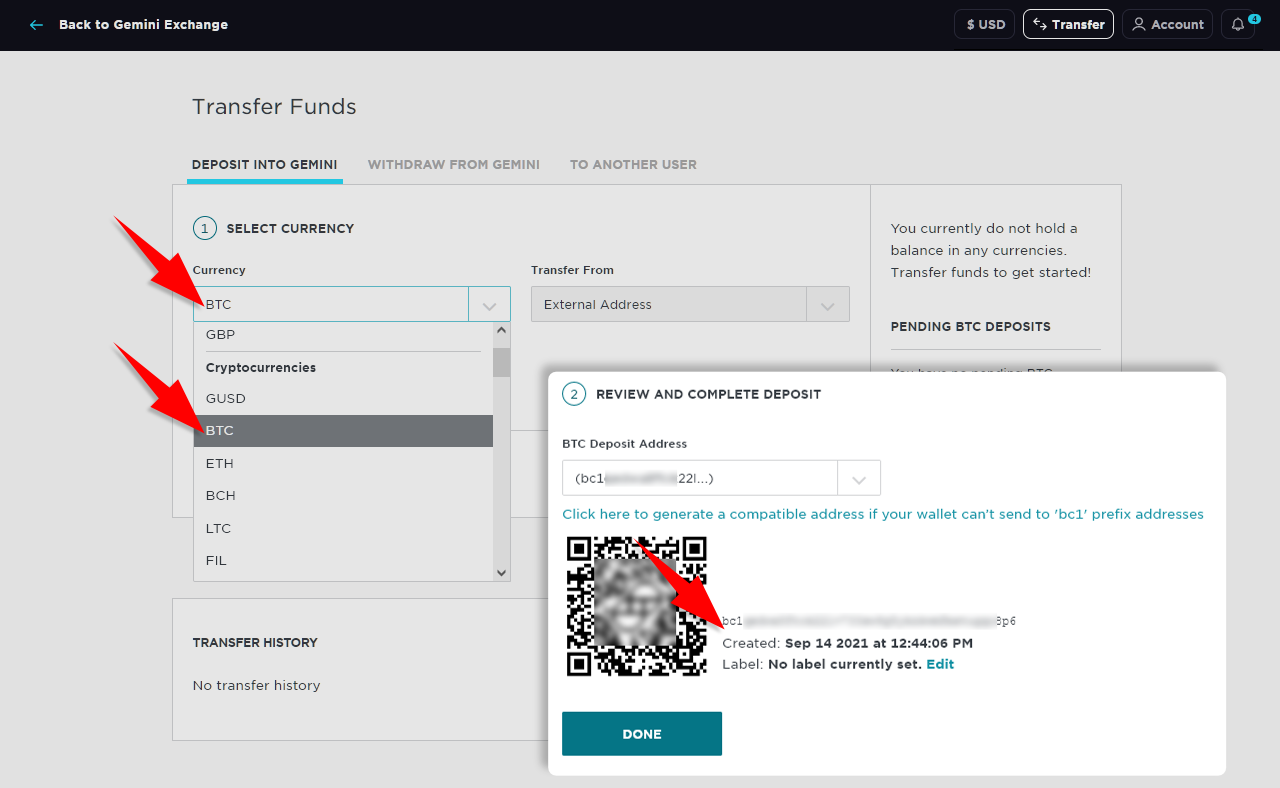Screen dimensions: 1280x788
Task: Click generate compatible address link
Action: [883, 514]
